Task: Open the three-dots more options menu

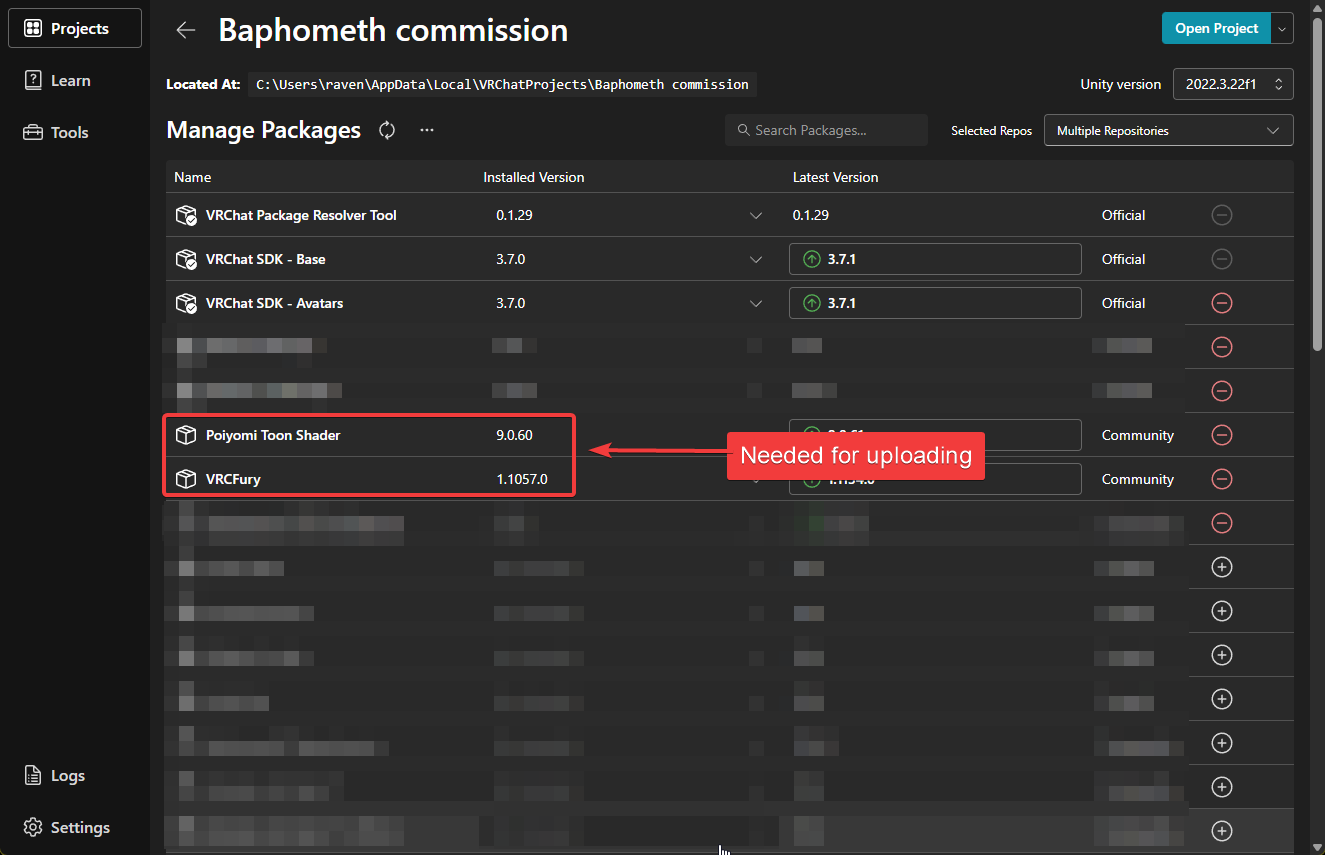Action: [427, 130]
